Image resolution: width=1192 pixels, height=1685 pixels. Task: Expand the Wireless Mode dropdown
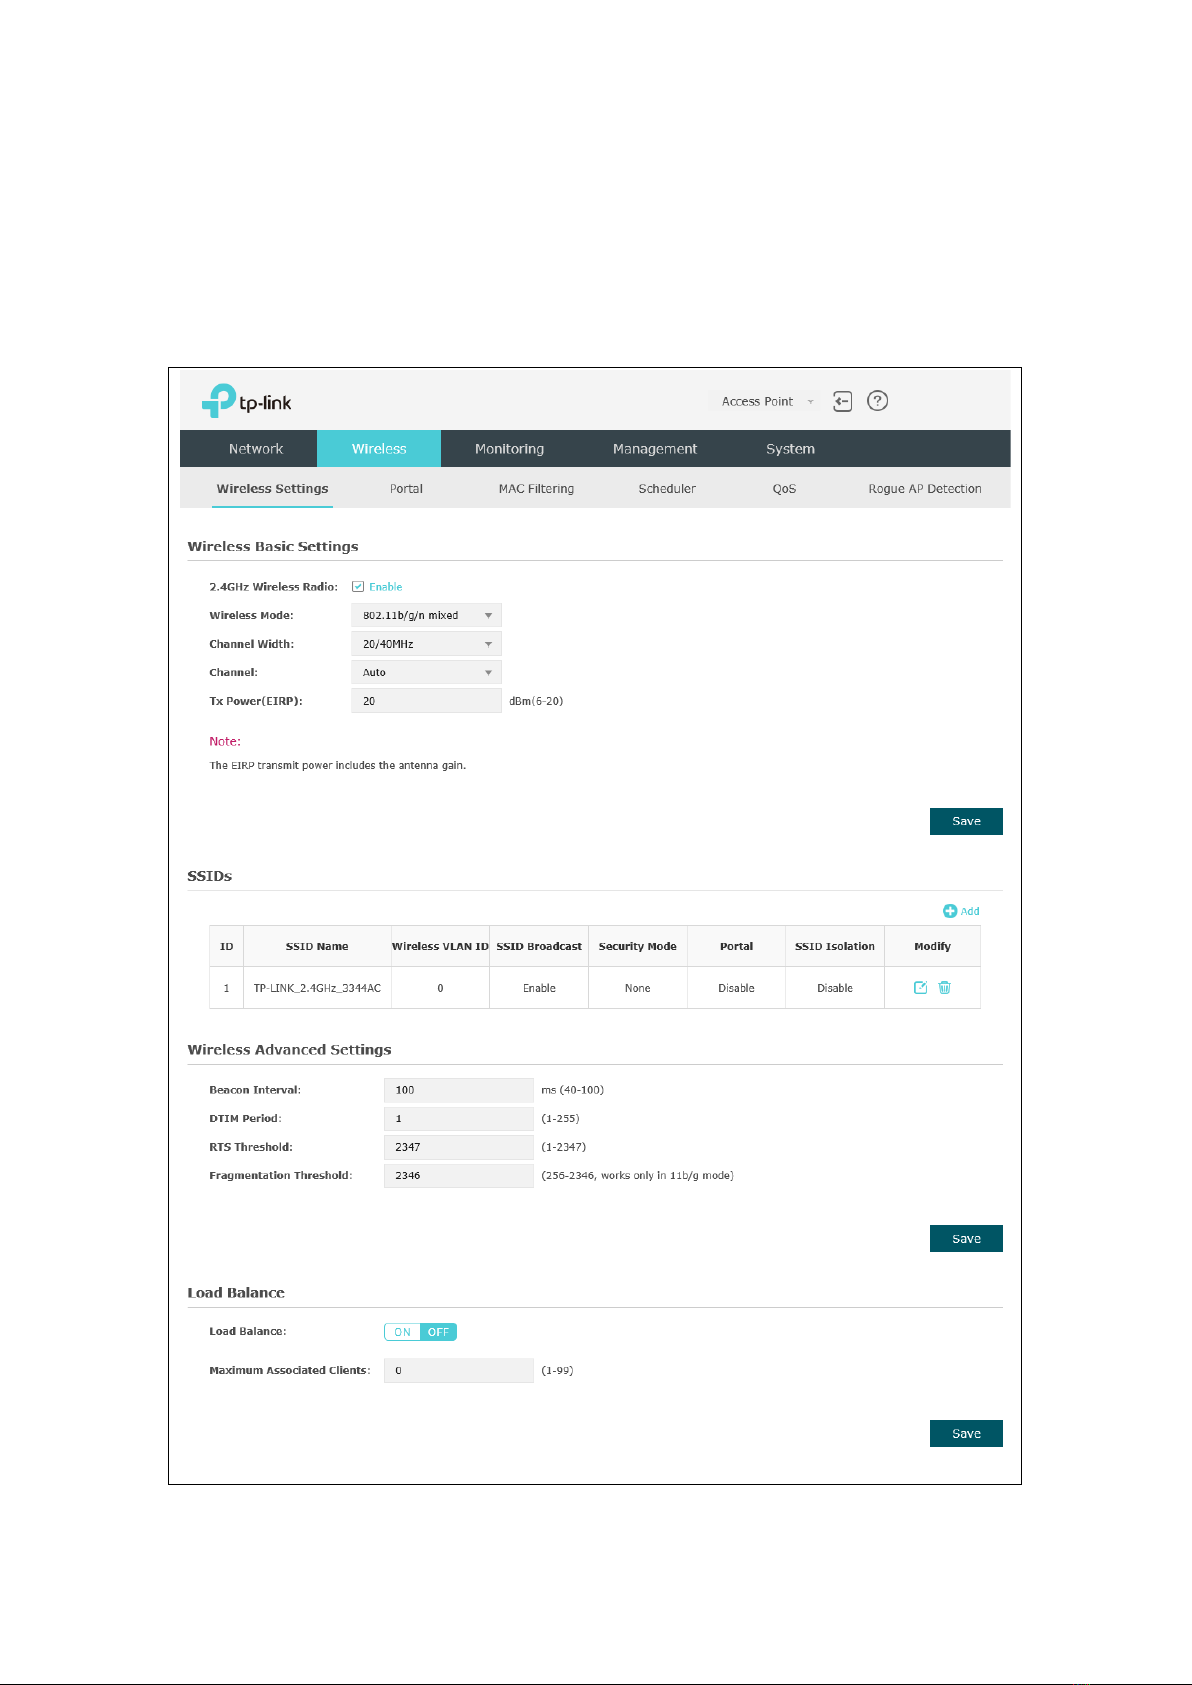(x=426, y=616)
